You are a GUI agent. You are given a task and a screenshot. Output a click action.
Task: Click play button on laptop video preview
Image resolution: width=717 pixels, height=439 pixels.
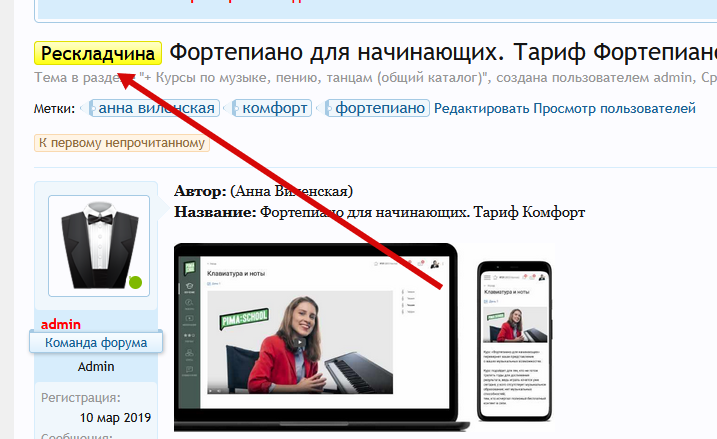(297, 343)
